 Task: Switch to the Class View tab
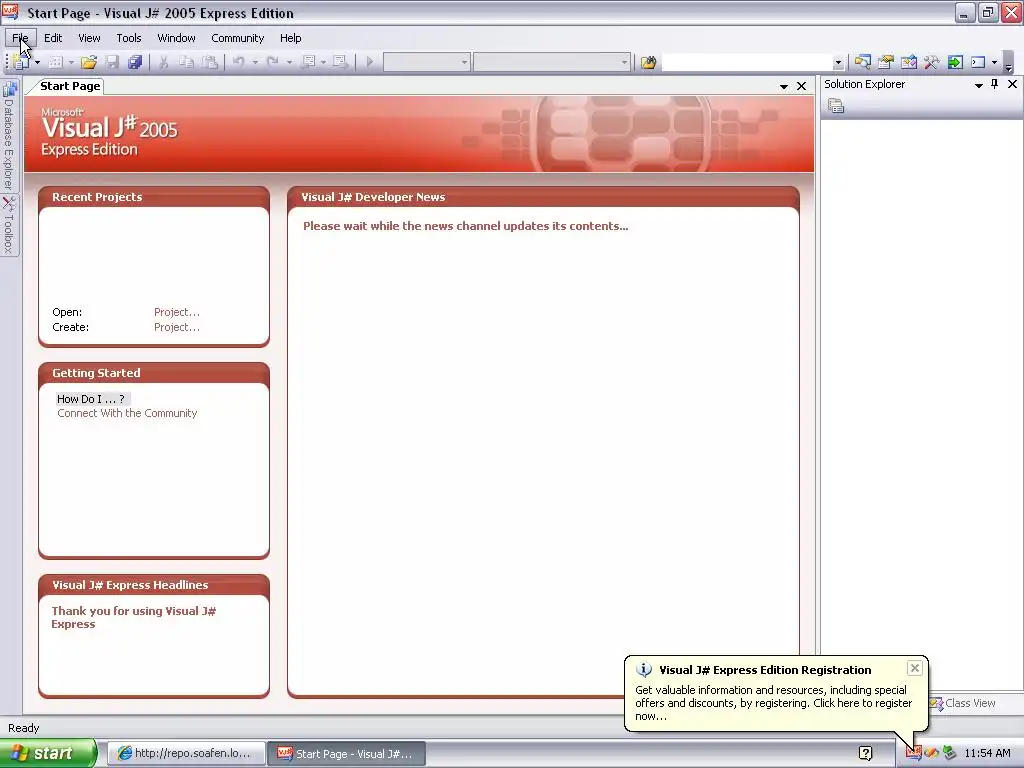962,703
